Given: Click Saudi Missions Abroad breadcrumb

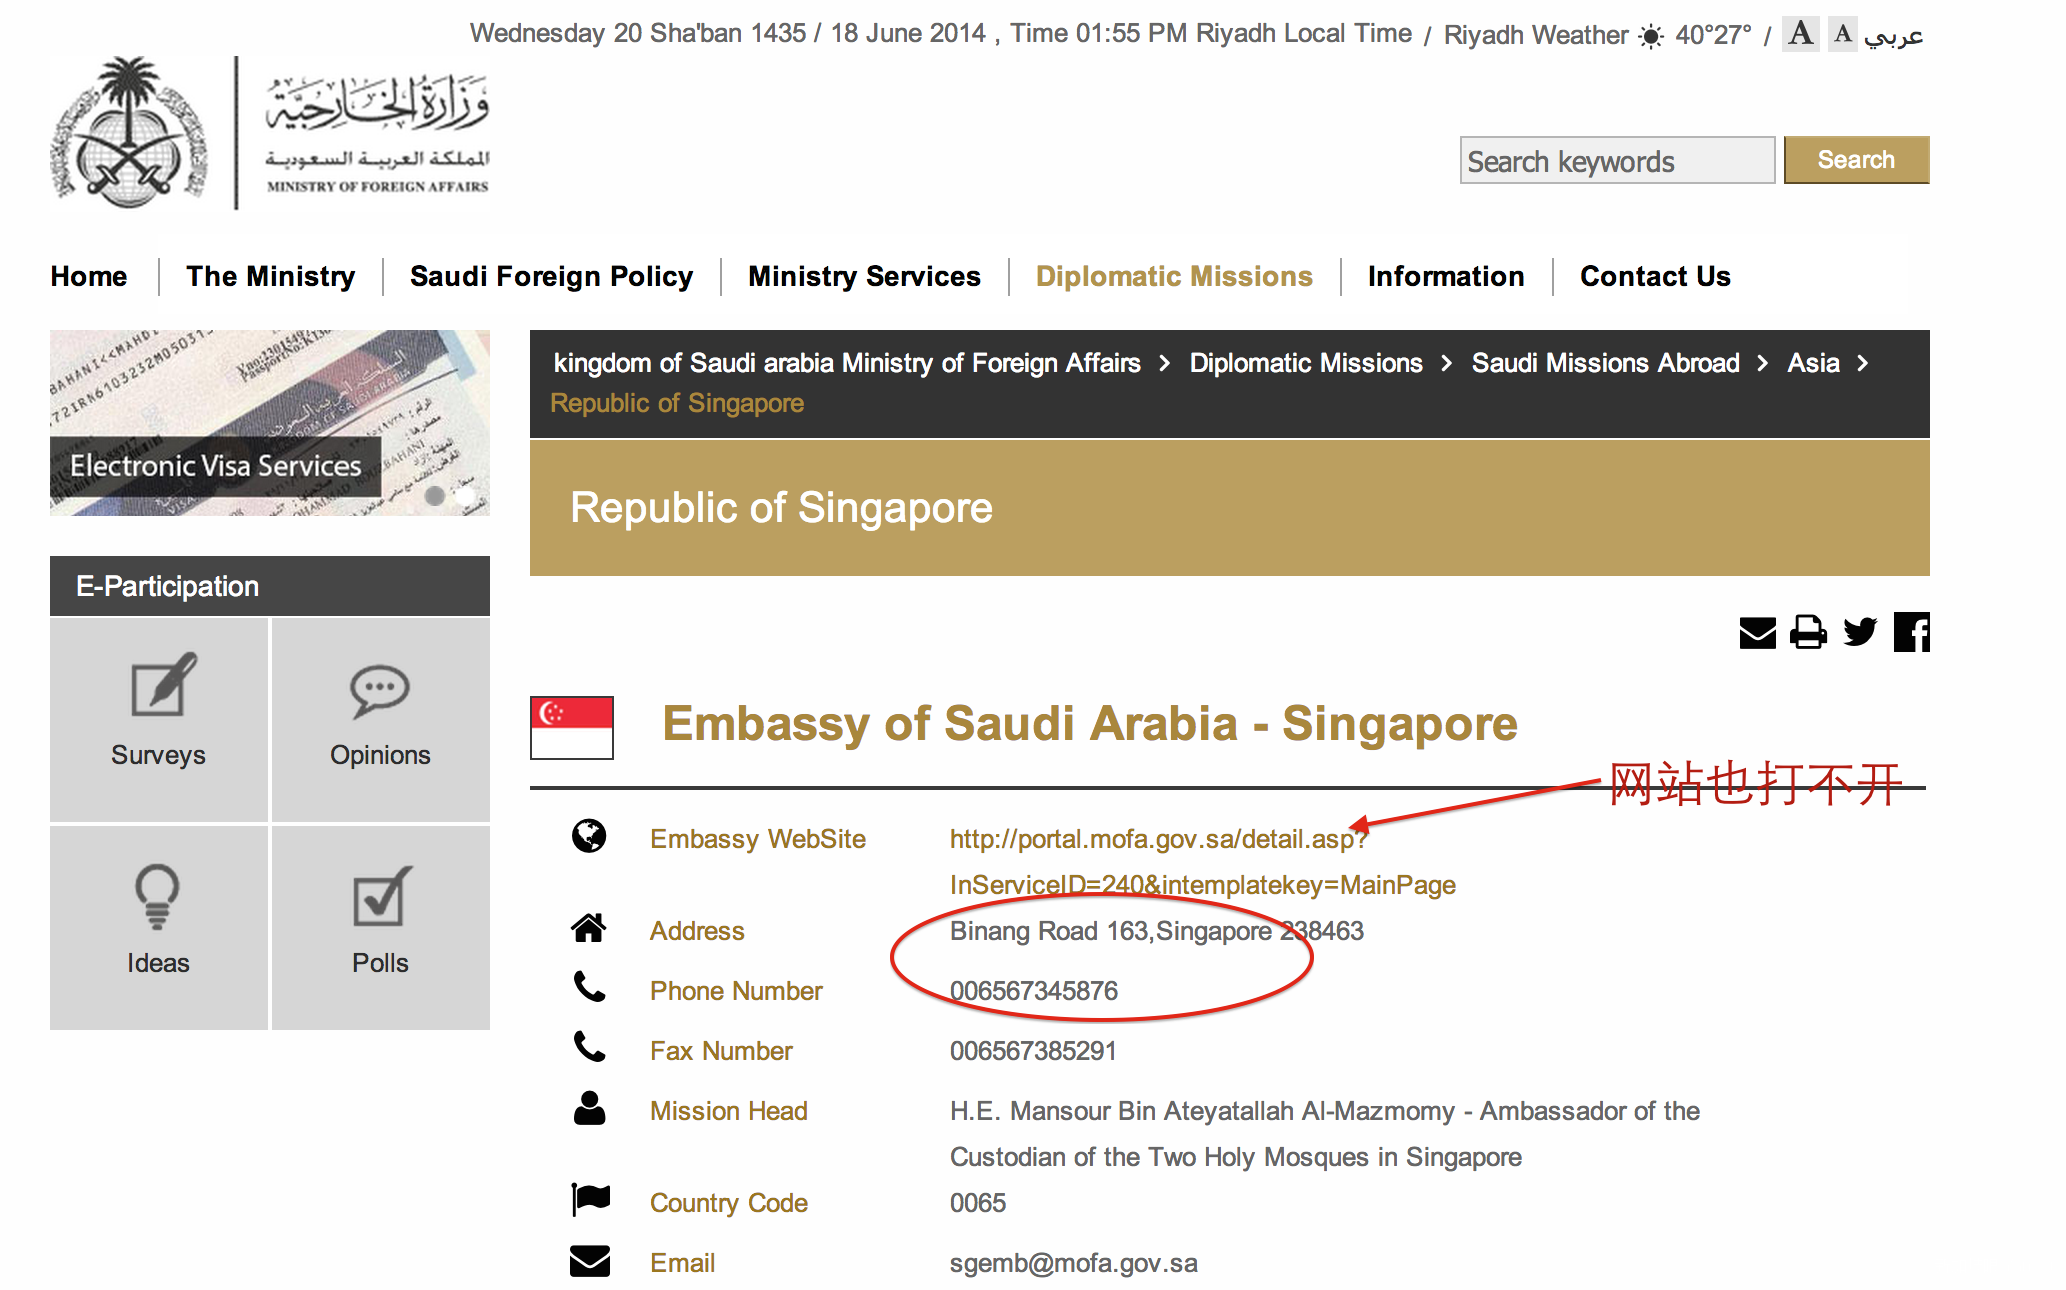Looking at the screenshot, I should 1605,363.
